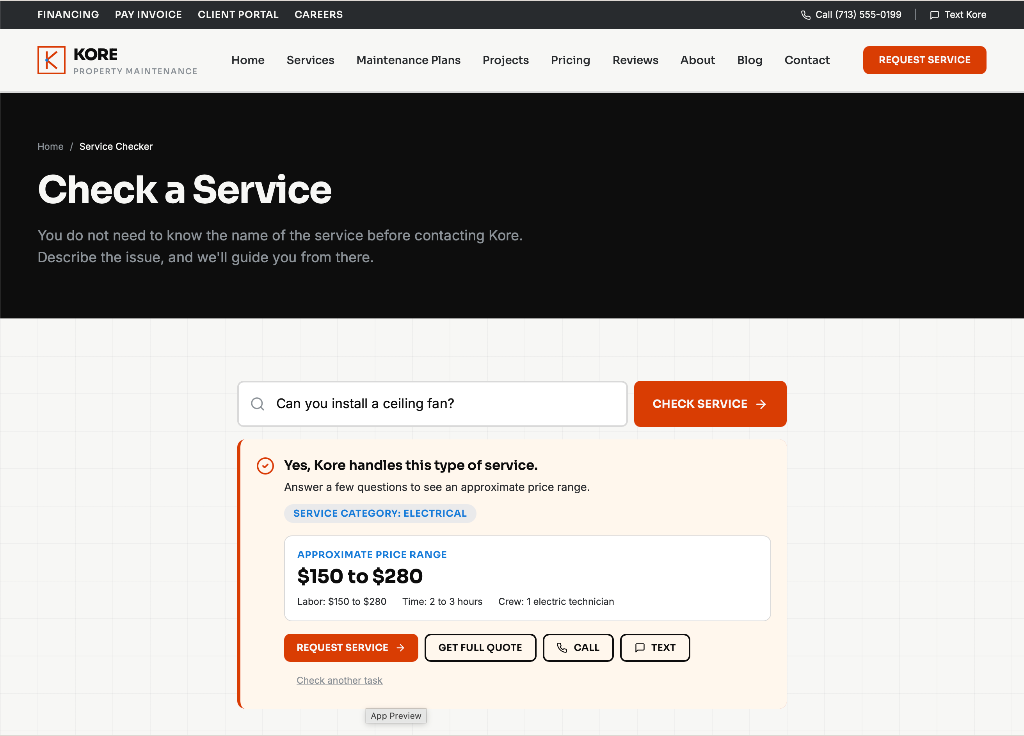Viewport: 1024px width, 736px height.
Task: Click the service question input field
Action: pos(432,404)
